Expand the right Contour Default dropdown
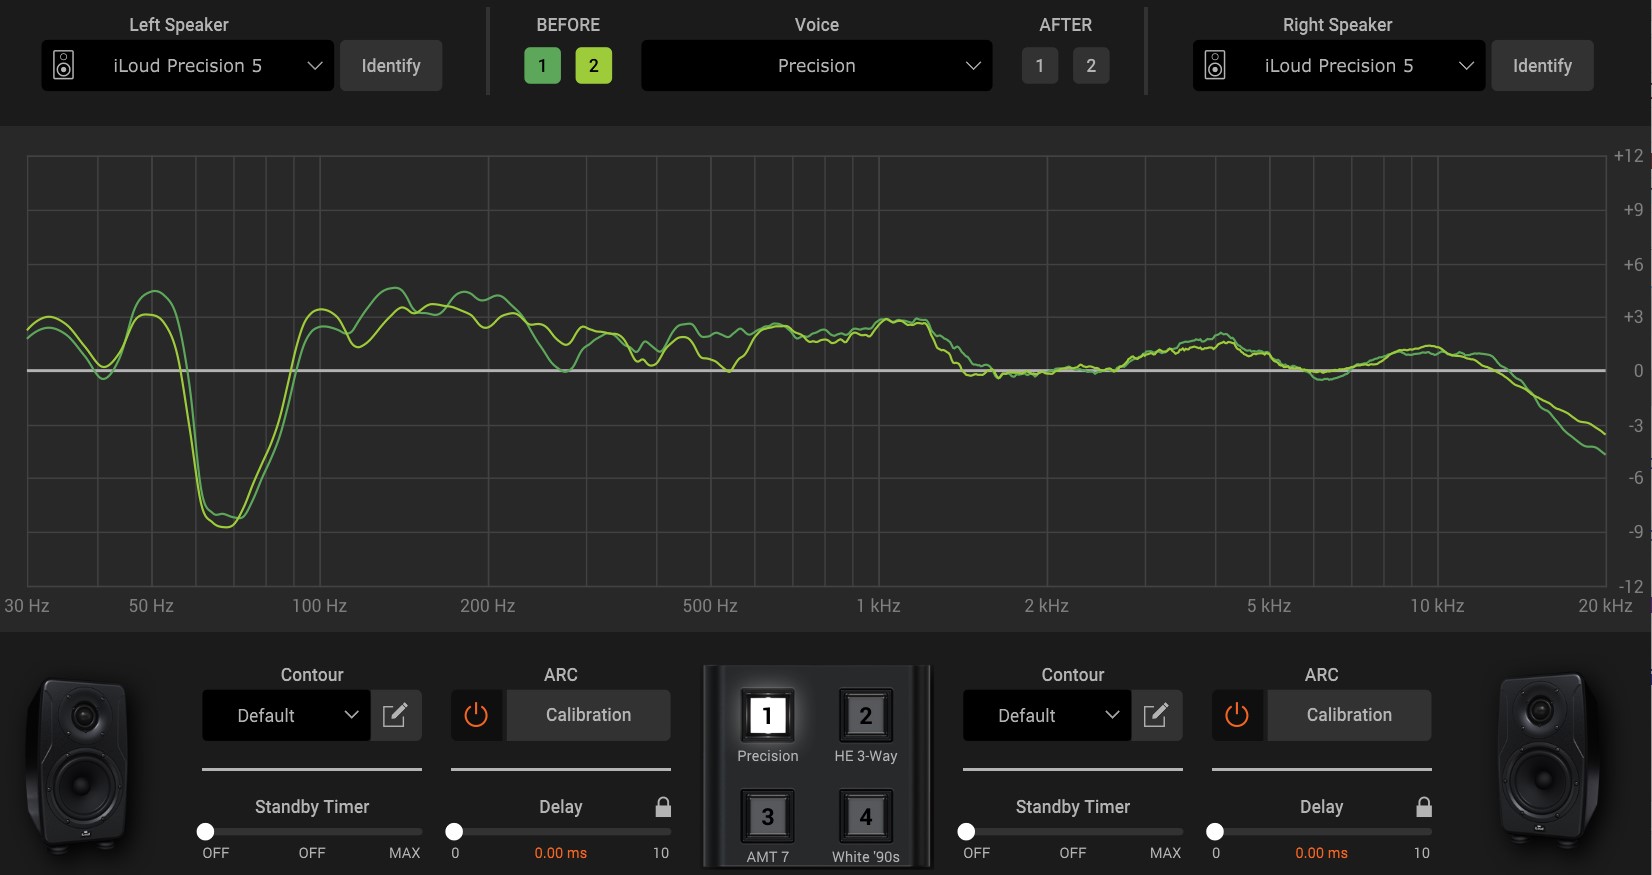The height and width of the screenshot is (875, 1652). coord(1047,715)
